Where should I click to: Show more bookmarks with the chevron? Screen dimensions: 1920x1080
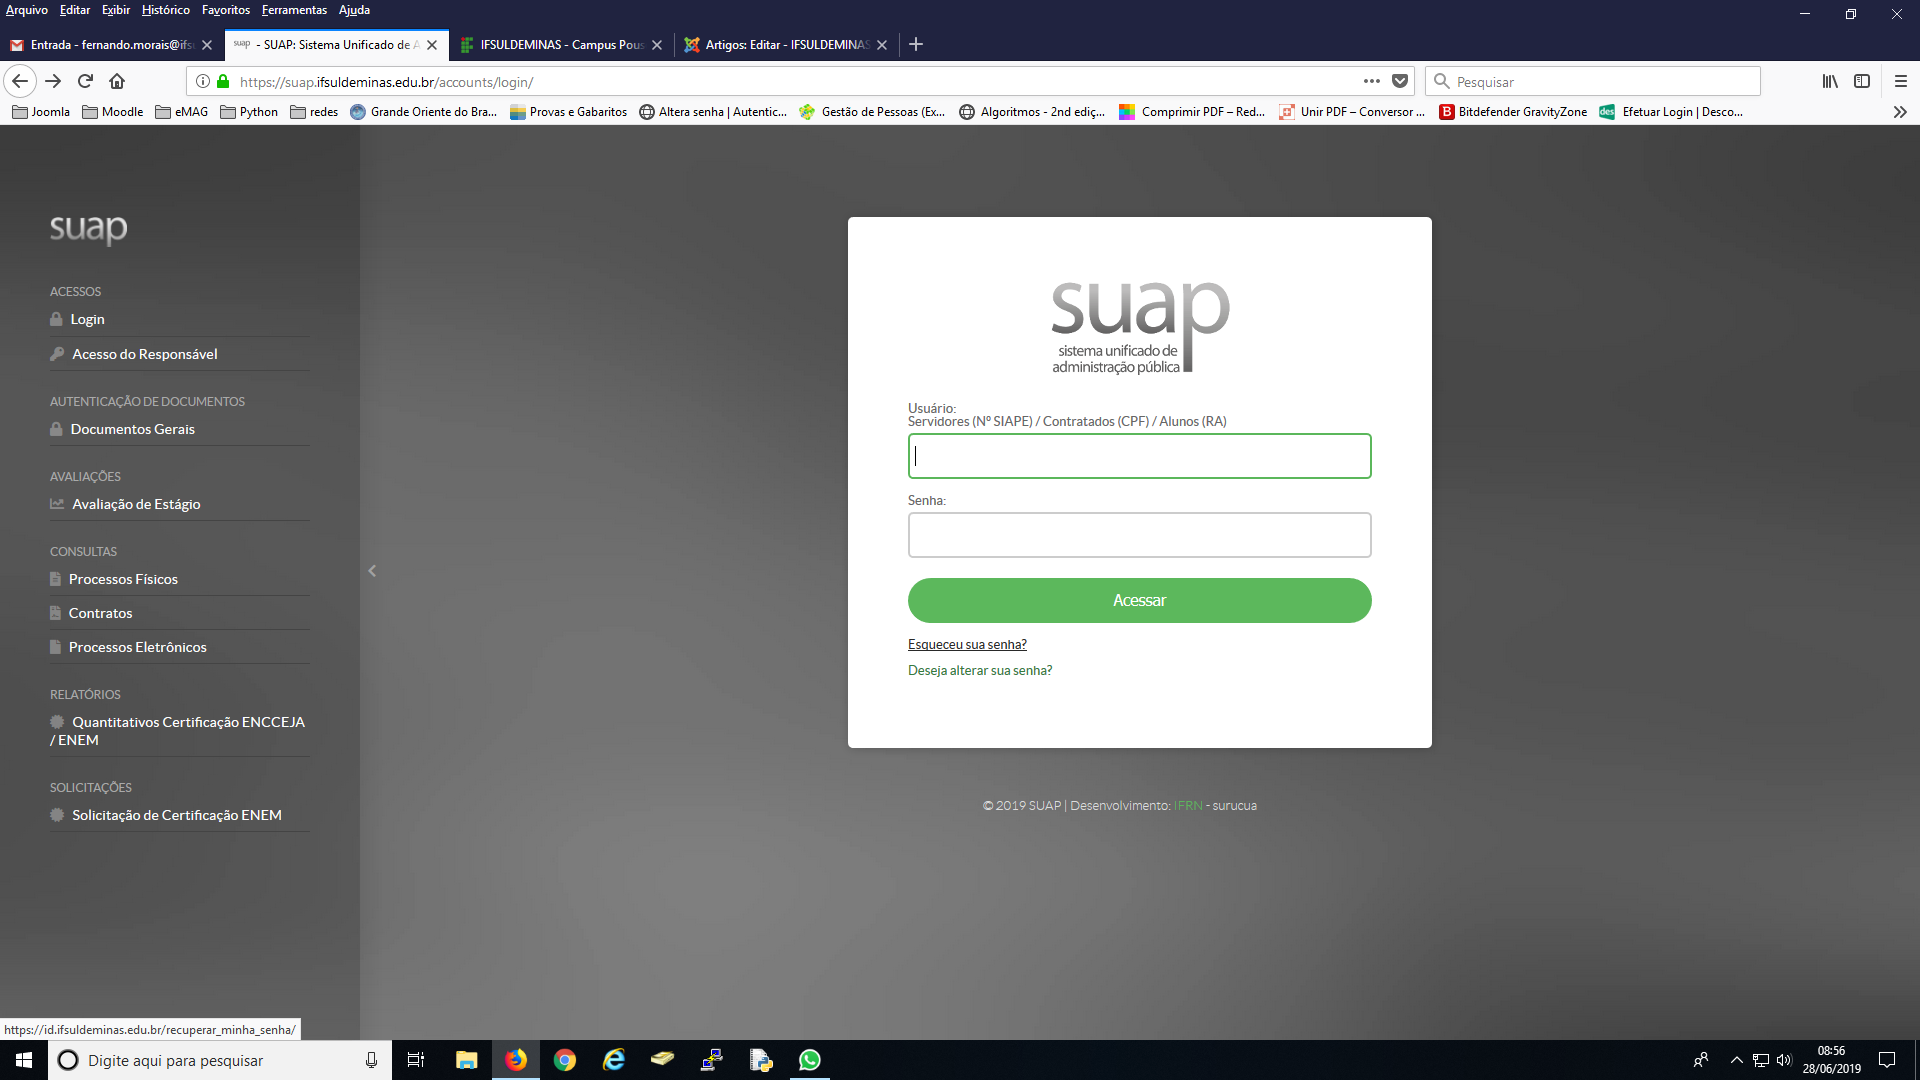(x=1899, y=112)
